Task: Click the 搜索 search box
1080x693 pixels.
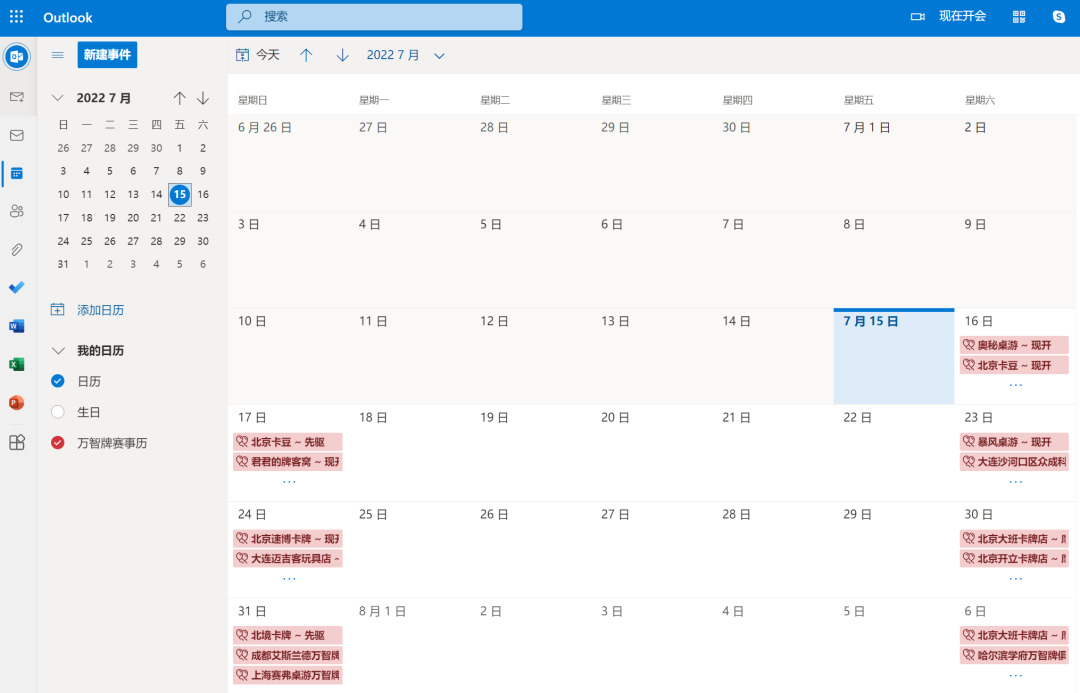Action: click(374, 17)
